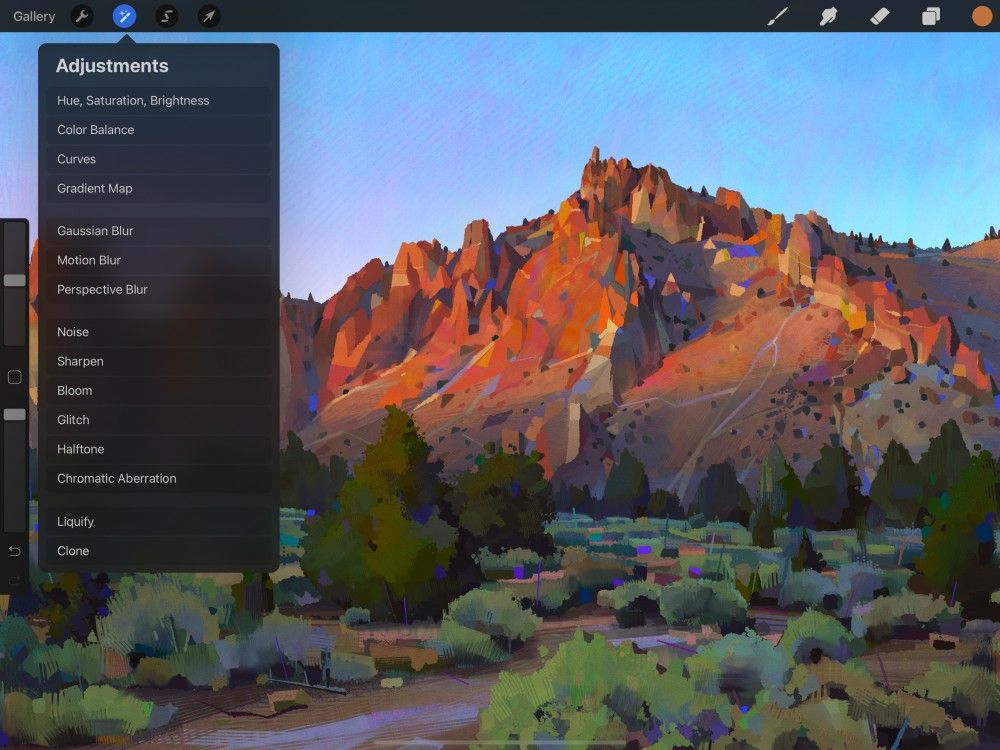Activate the Transform arrow tool
Image resolution: width=1000 pixels, height=750 pixels.
209,16
